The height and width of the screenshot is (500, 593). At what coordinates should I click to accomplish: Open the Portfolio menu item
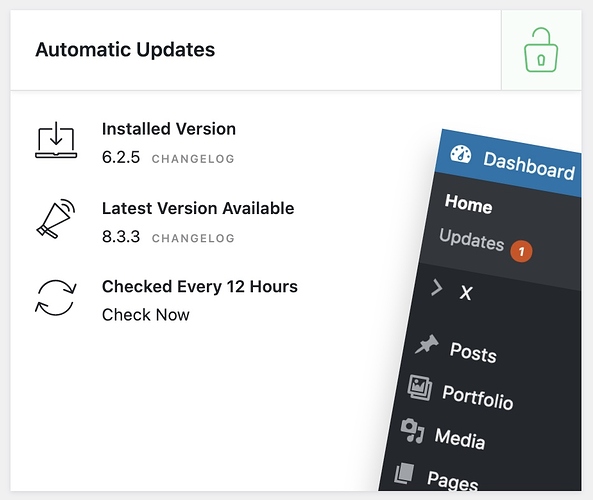tap(478, 398)
